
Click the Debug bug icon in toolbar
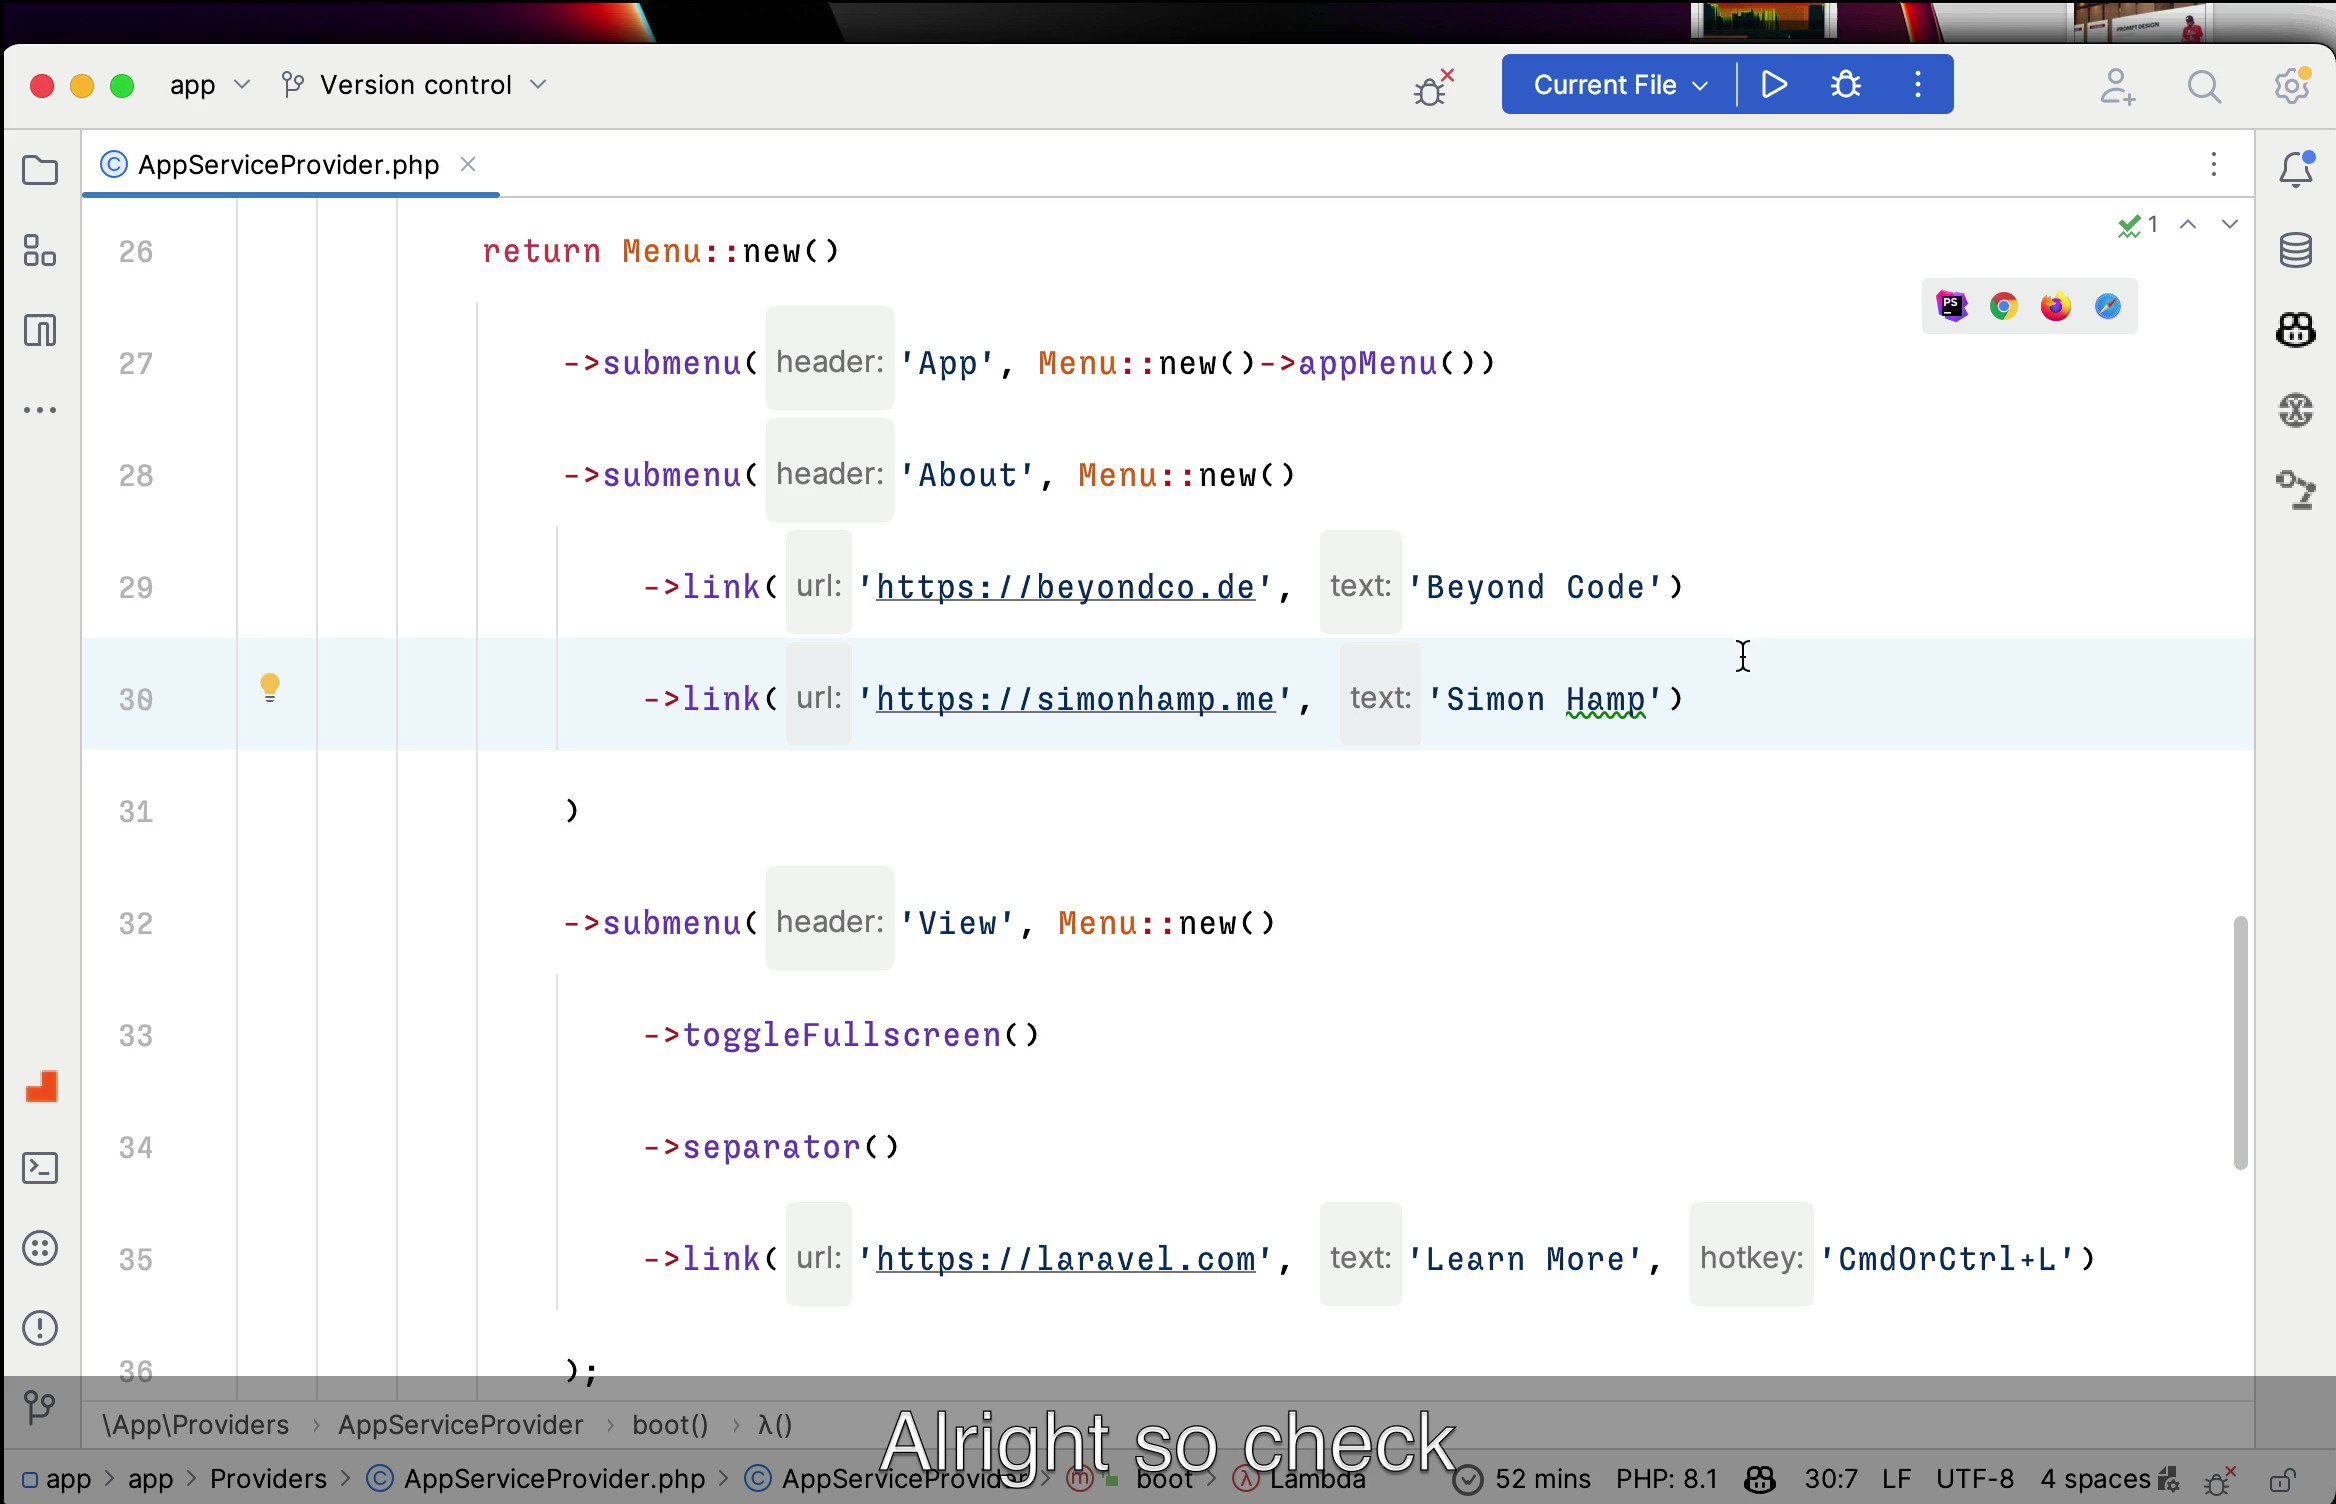(1845, 84)
